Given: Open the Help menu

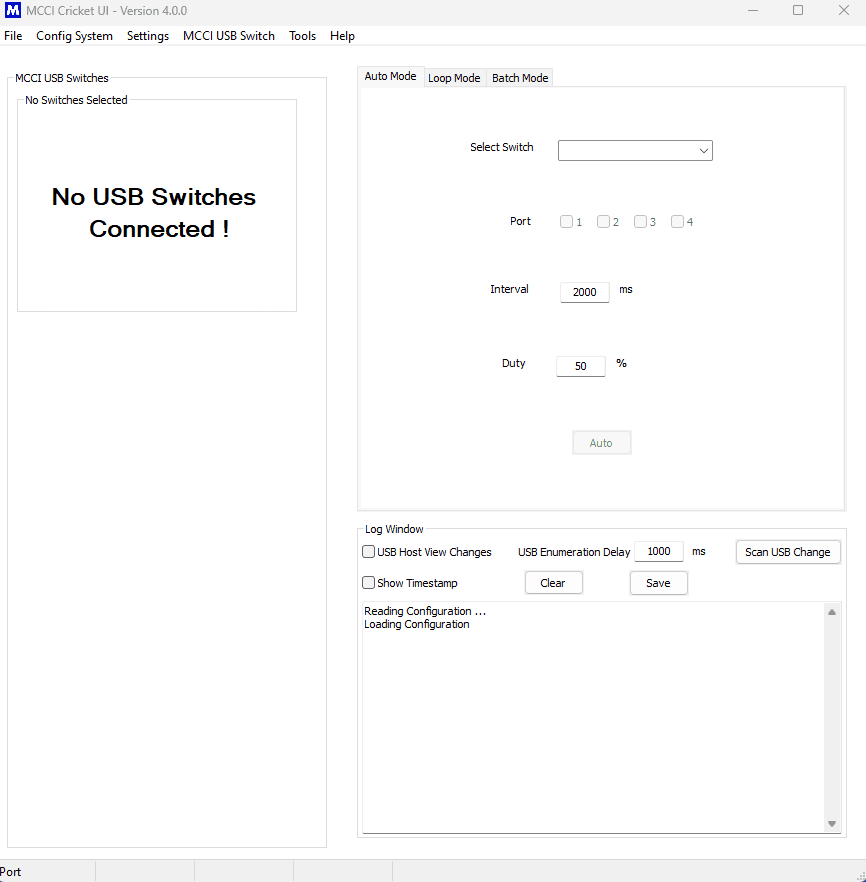Looking at the screenshot, I should coord(342,36).
